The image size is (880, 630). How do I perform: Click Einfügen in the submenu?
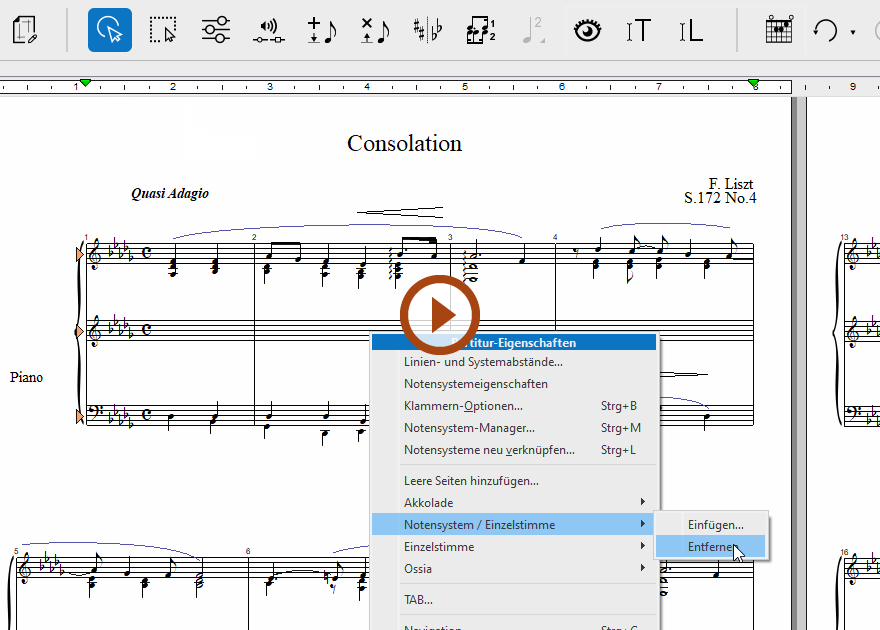714,524
